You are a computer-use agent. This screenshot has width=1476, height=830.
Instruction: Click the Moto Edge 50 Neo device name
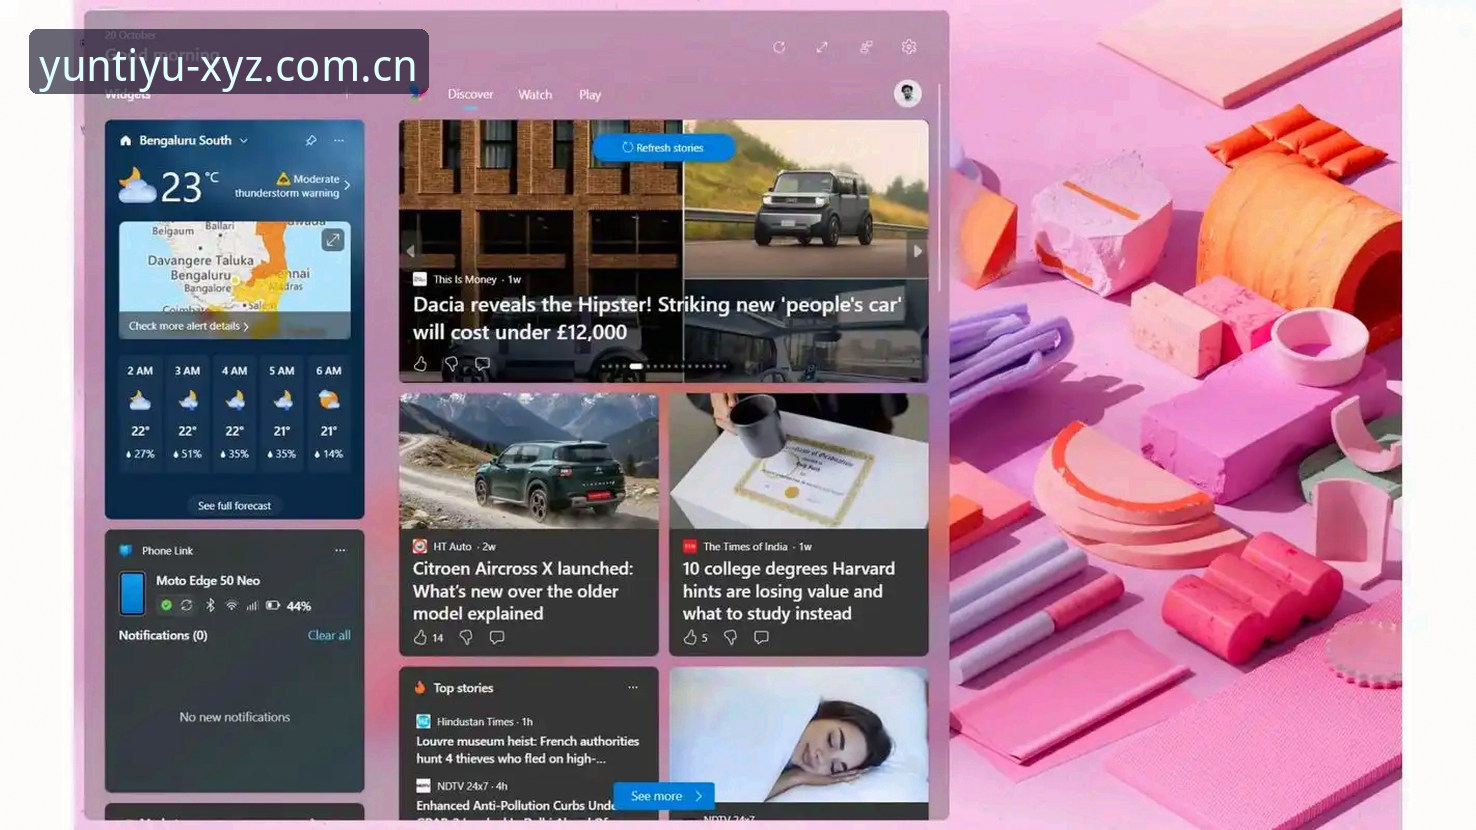click(208, 580)
